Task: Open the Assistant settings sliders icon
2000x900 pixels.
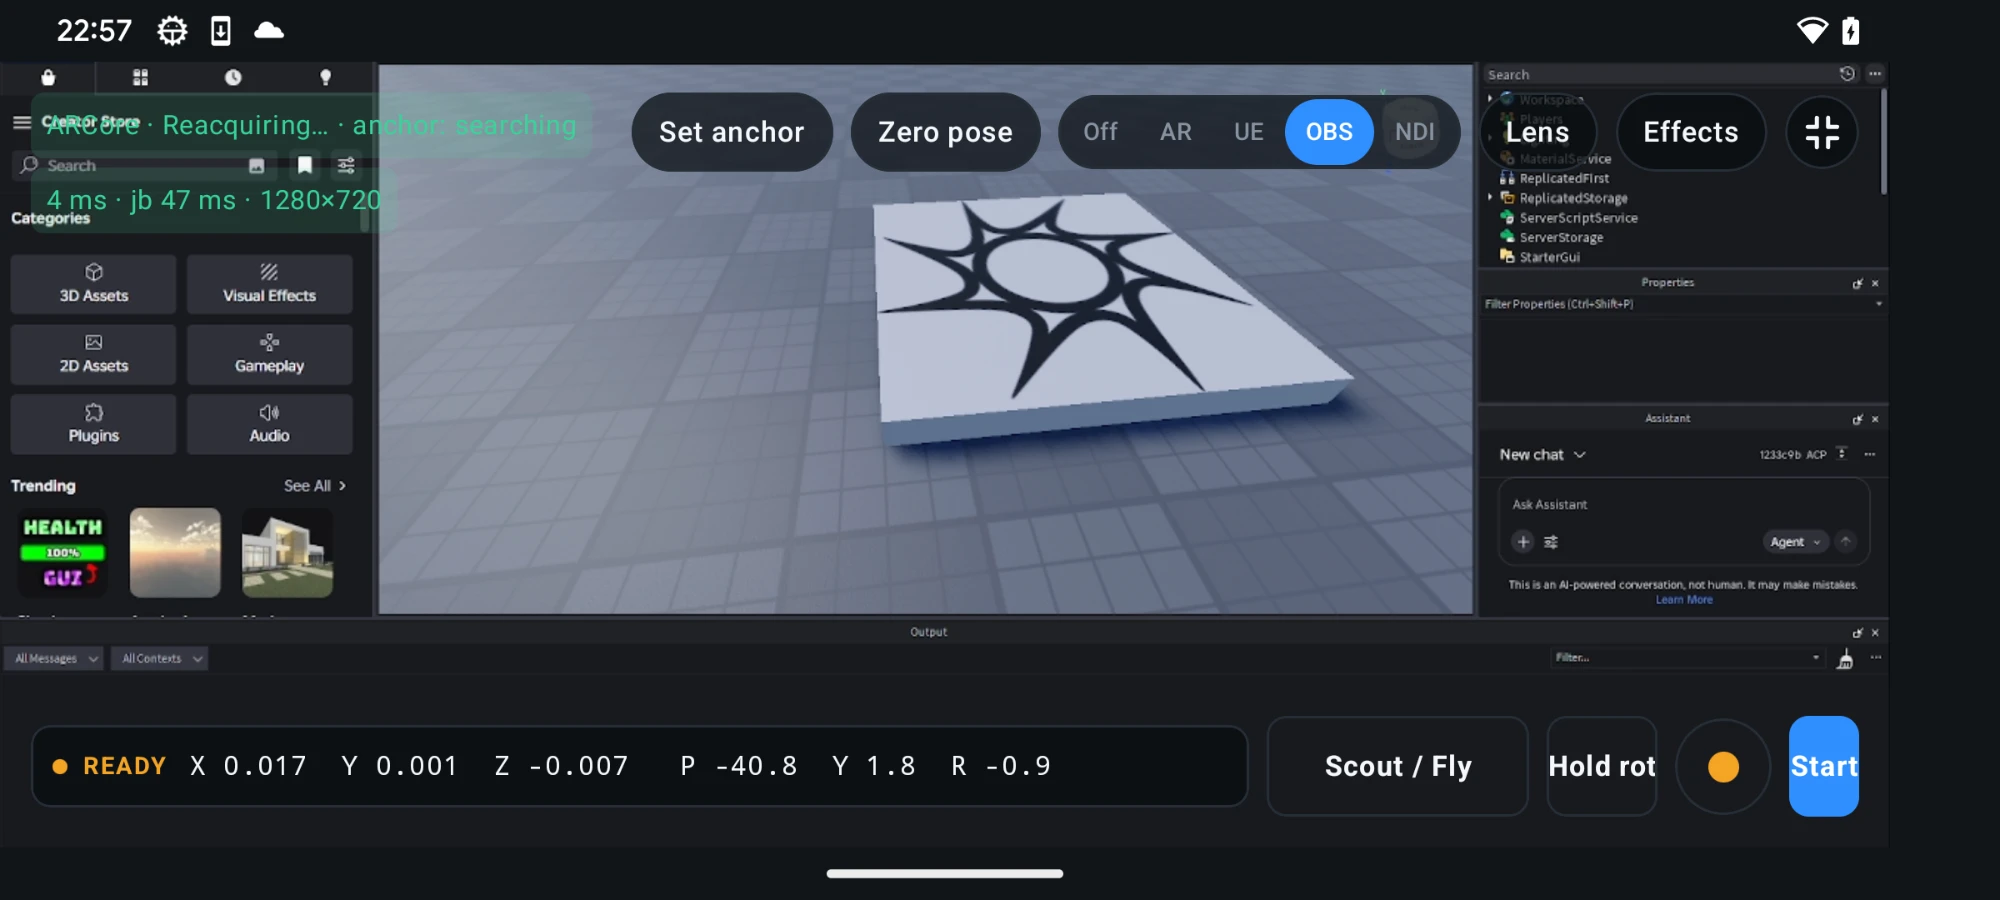Action: [x=1551, y=542]
